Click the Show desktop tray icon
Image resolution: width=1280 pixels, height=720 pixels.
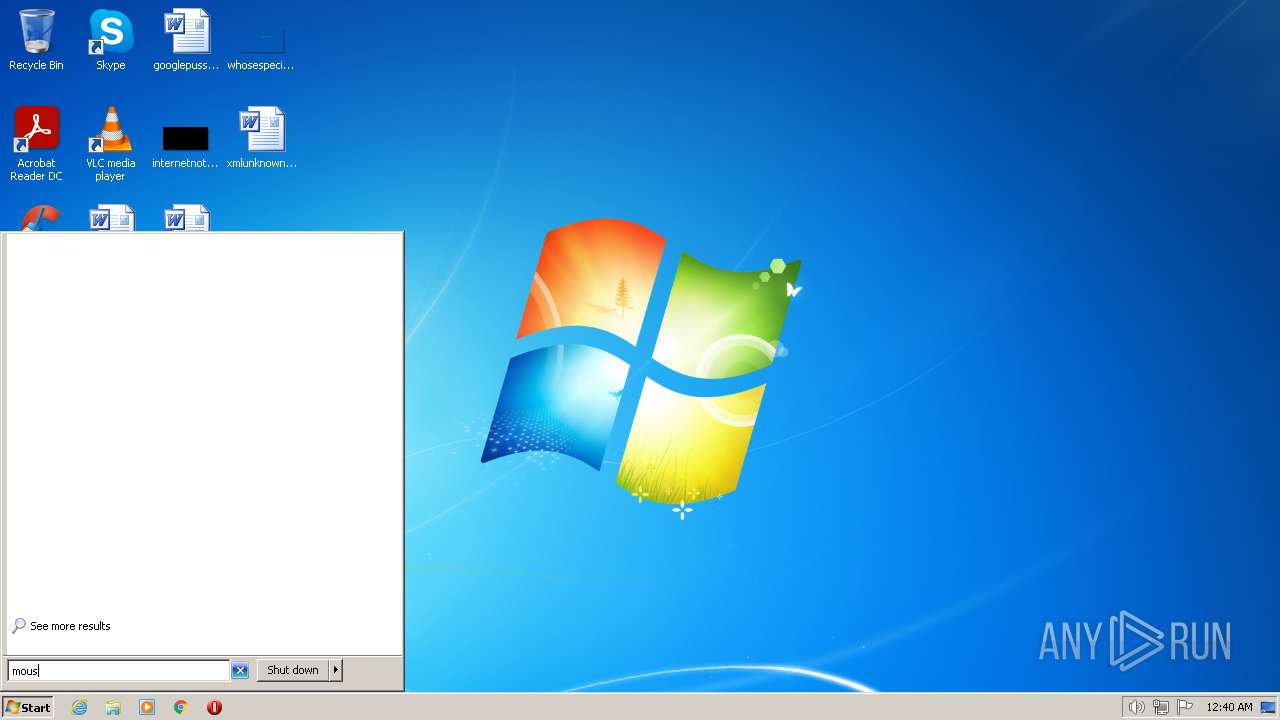(x=1268, y=707)
